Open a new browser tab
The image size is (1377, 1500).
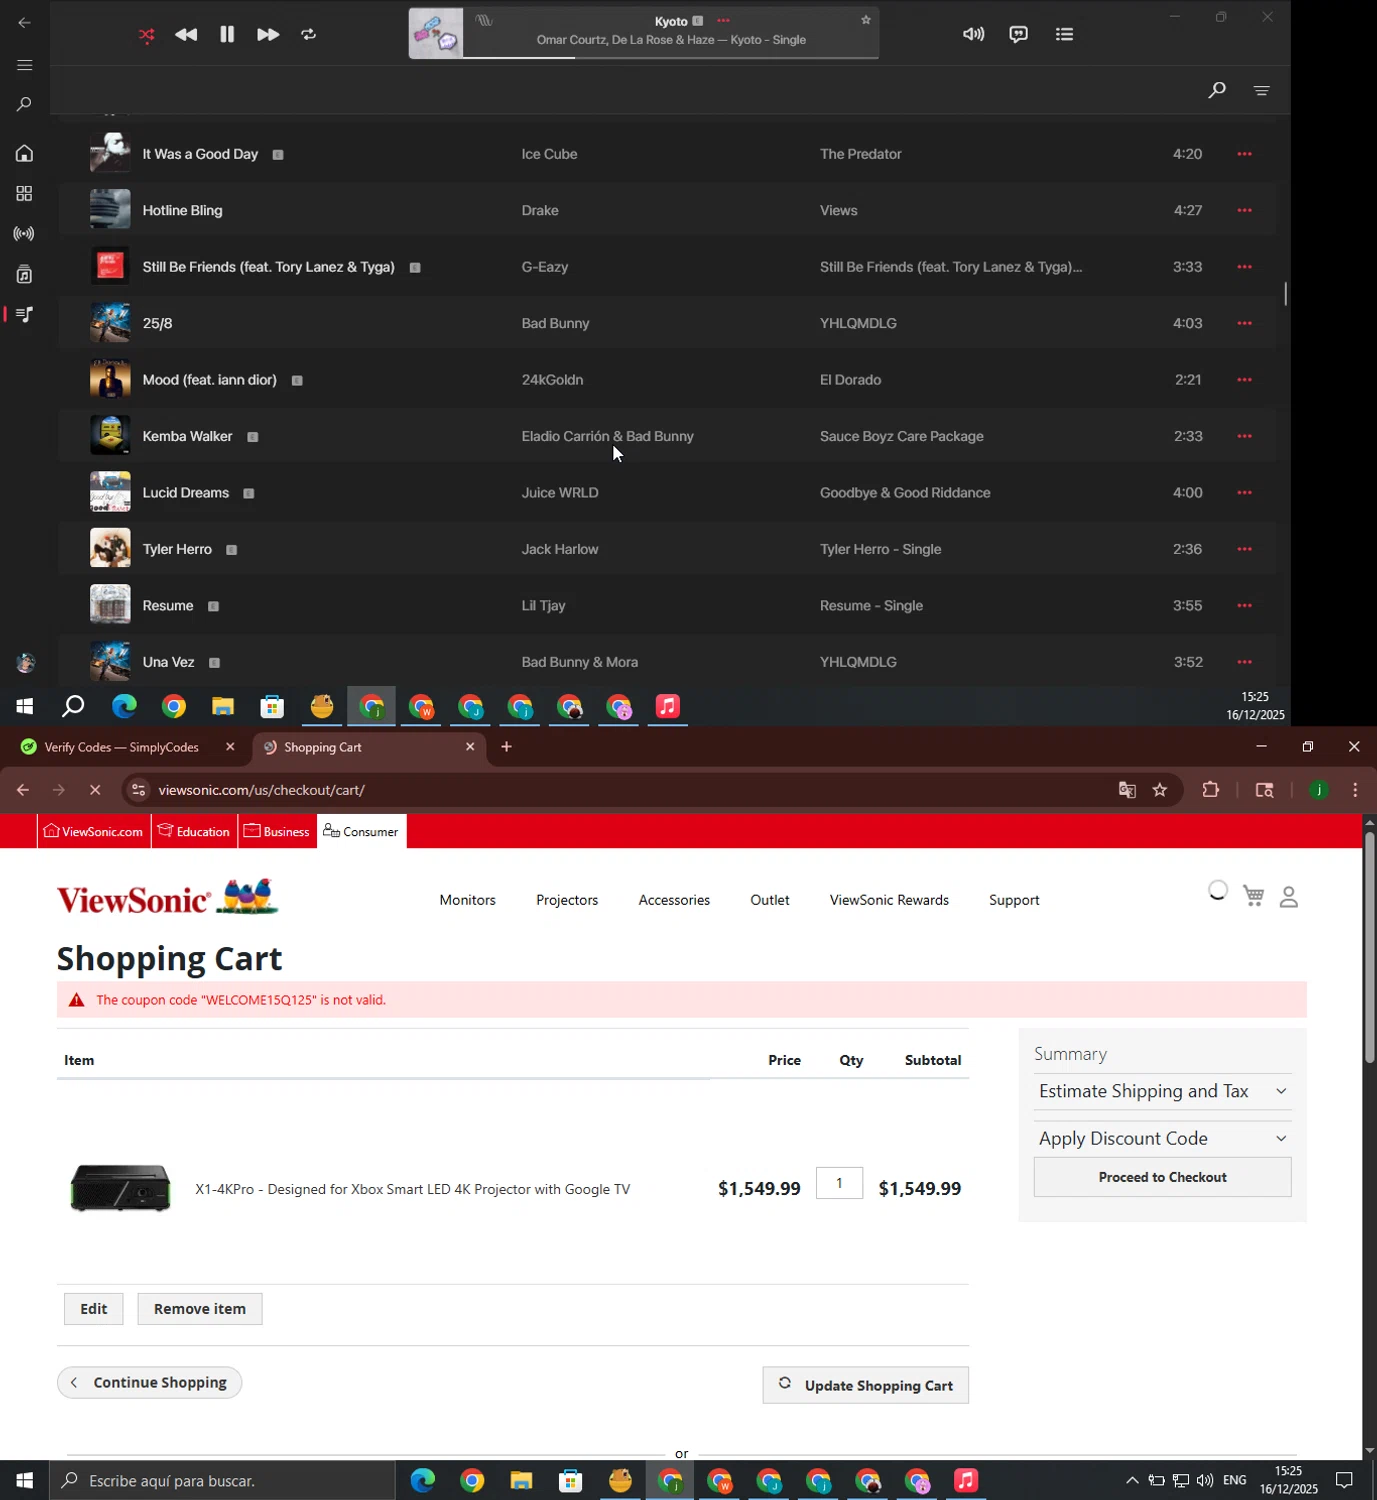point(506,747)
